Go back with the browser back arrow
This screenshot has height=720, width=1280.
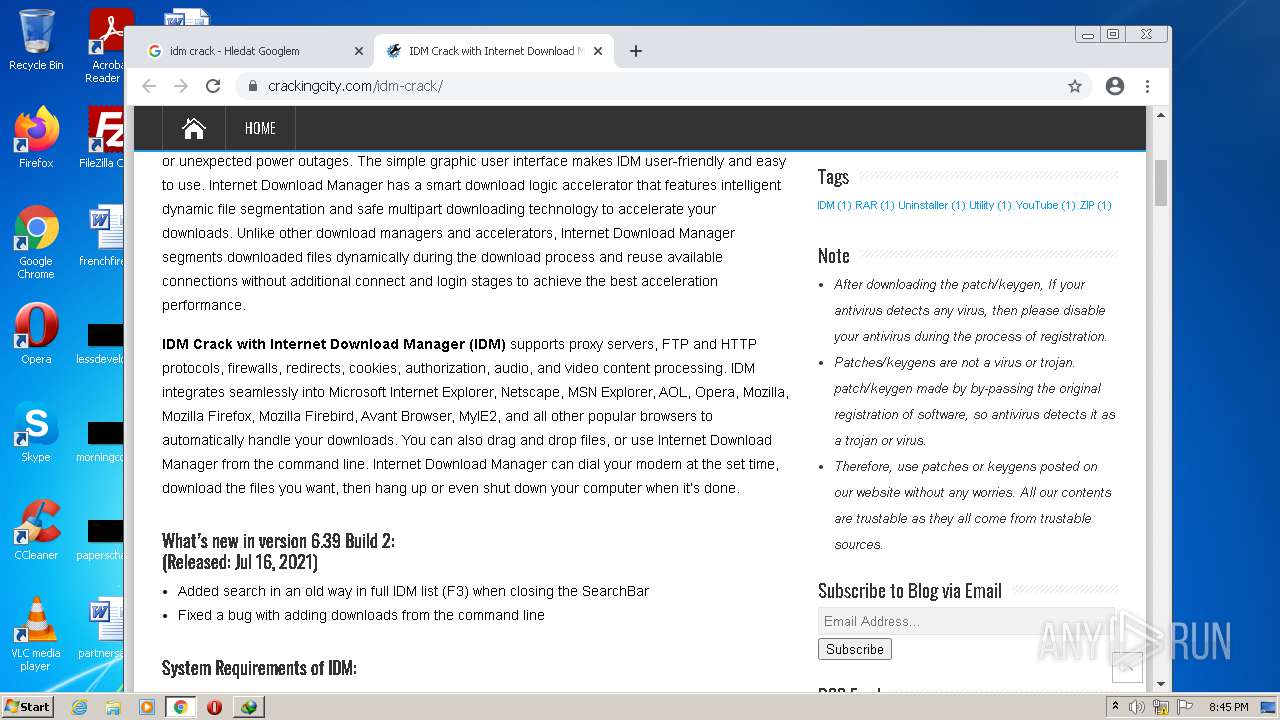coord(149,86)
